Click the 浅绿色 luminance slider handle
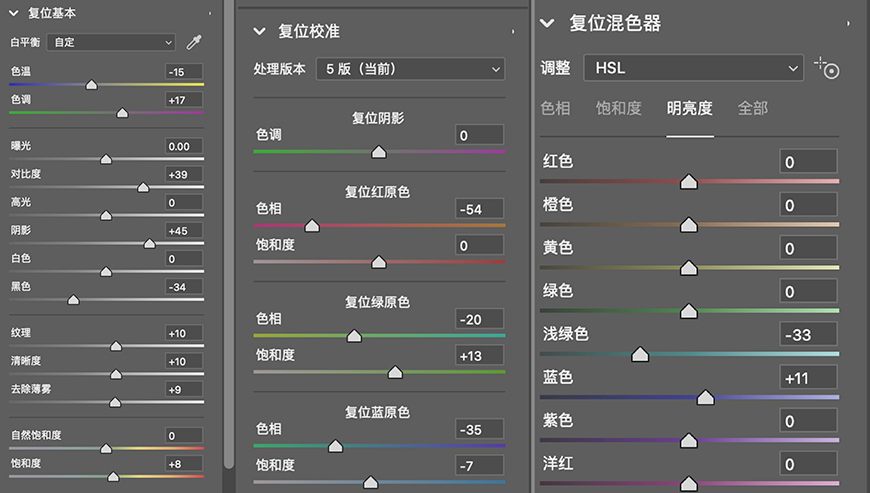Viewport: 870px width, 493px height. (x=640, y=355)
